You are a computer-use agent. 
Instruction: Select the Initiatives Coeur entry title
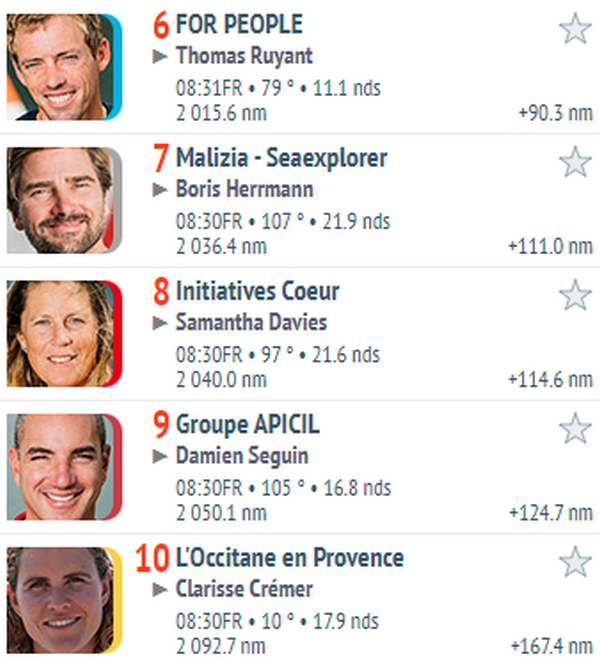coord(257,291)
